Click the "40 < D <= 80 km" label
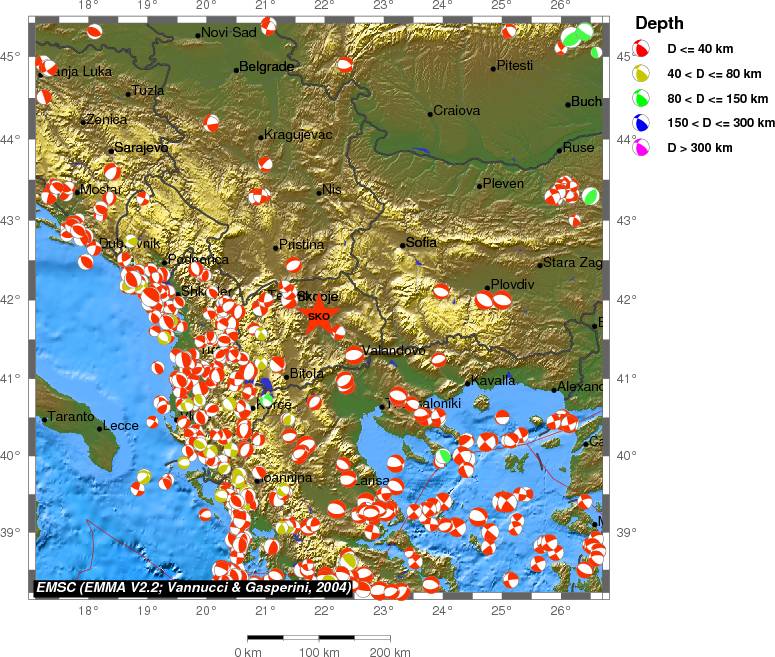The width and height of the screenshot is (775, 657). (714, 74)
